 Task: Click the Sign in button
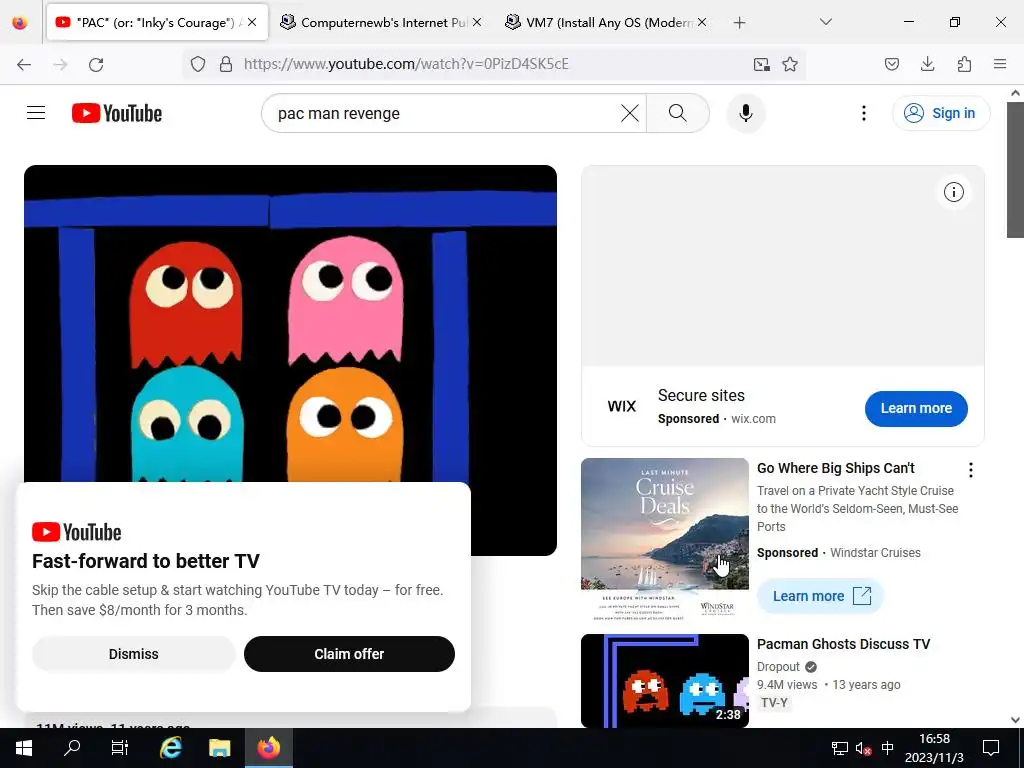pyautogui.click(x=940, y=113)
